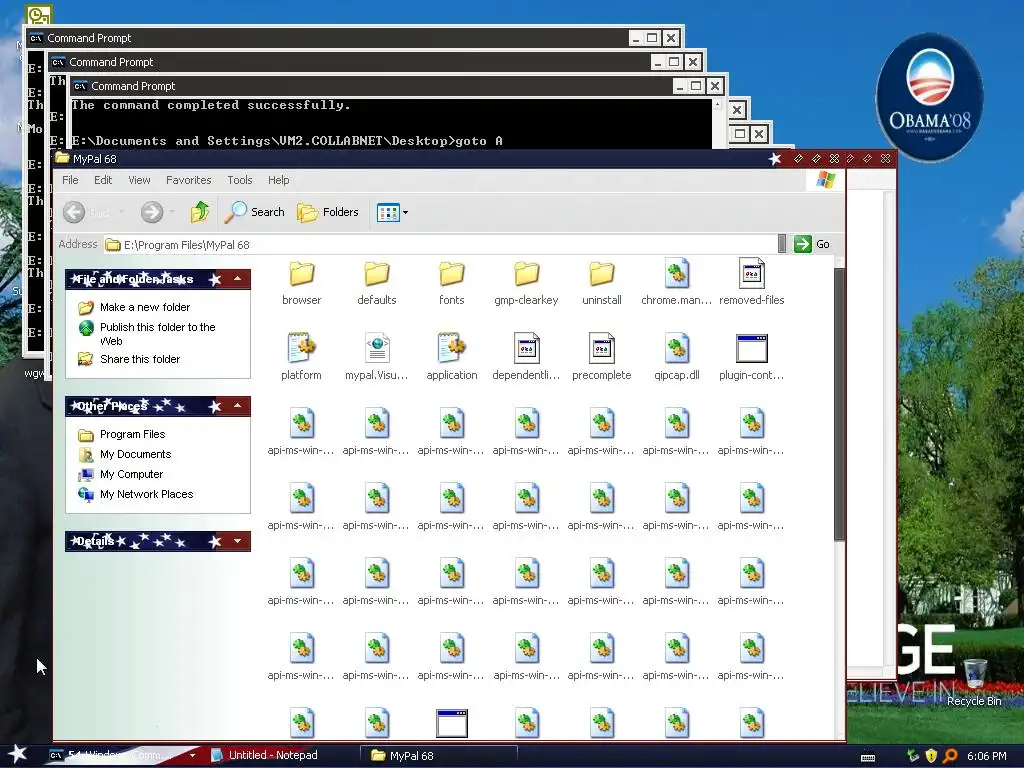Select the plugin-container executable icon

click(x=752, y=349)
